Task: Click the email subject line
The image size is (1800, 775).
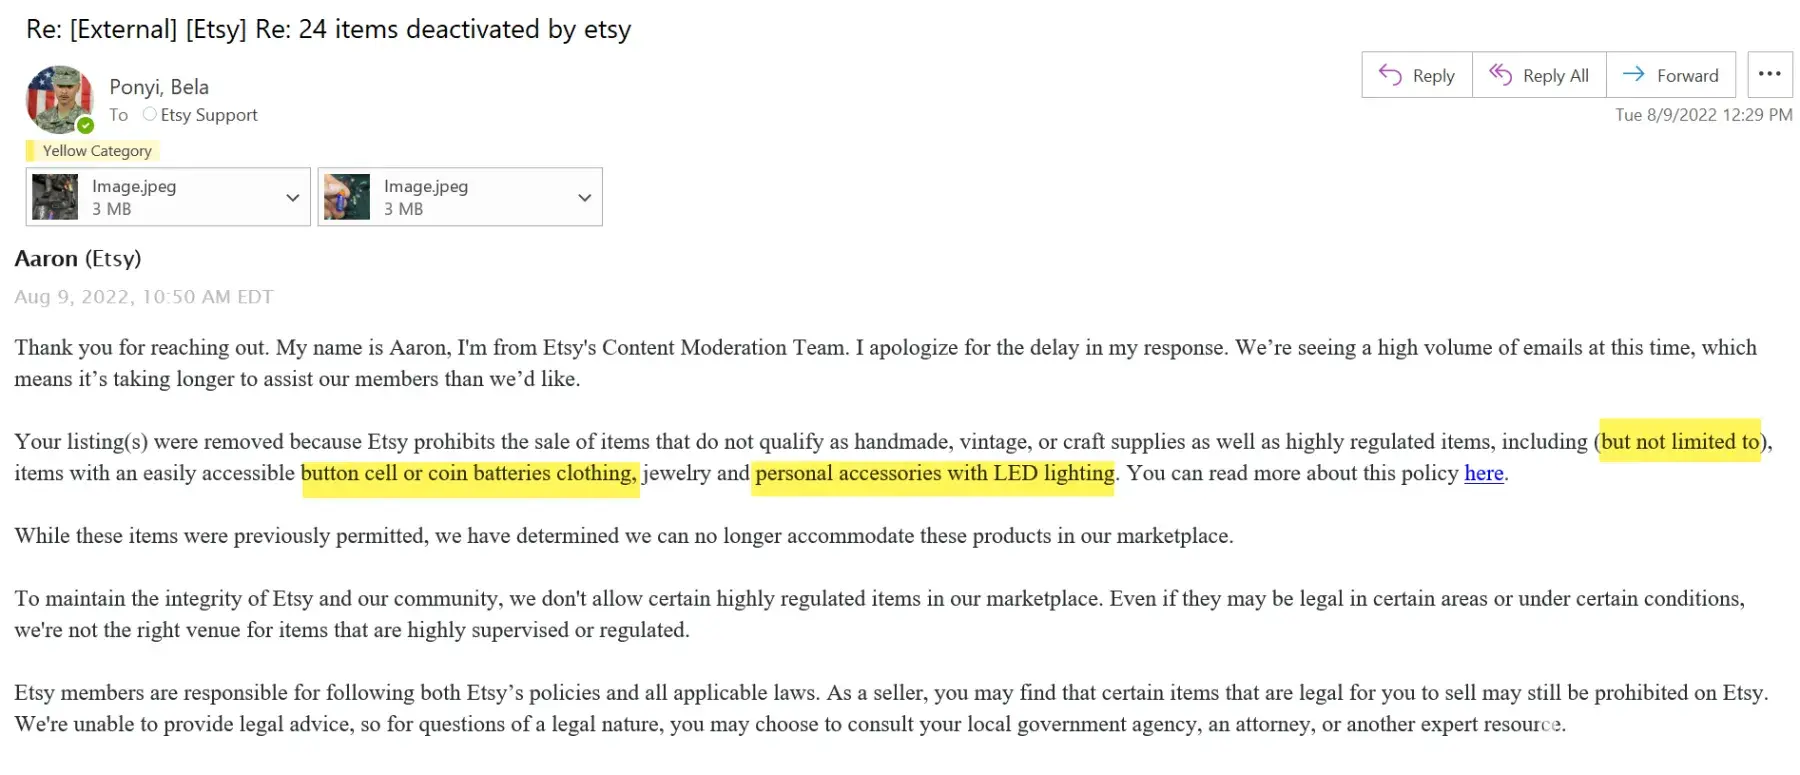Action: 328,29
